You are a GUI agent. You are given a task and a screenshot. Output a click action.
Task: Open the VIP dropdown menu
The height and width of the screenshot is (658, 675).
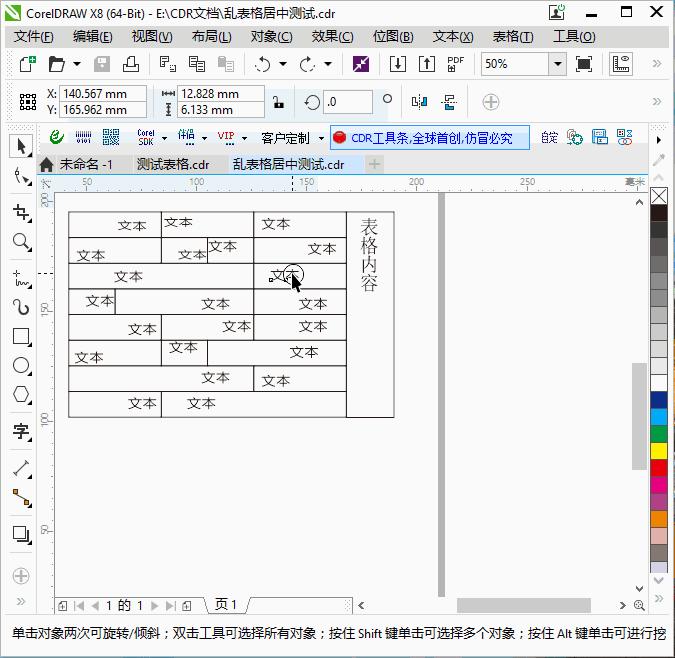coord(245,138)
